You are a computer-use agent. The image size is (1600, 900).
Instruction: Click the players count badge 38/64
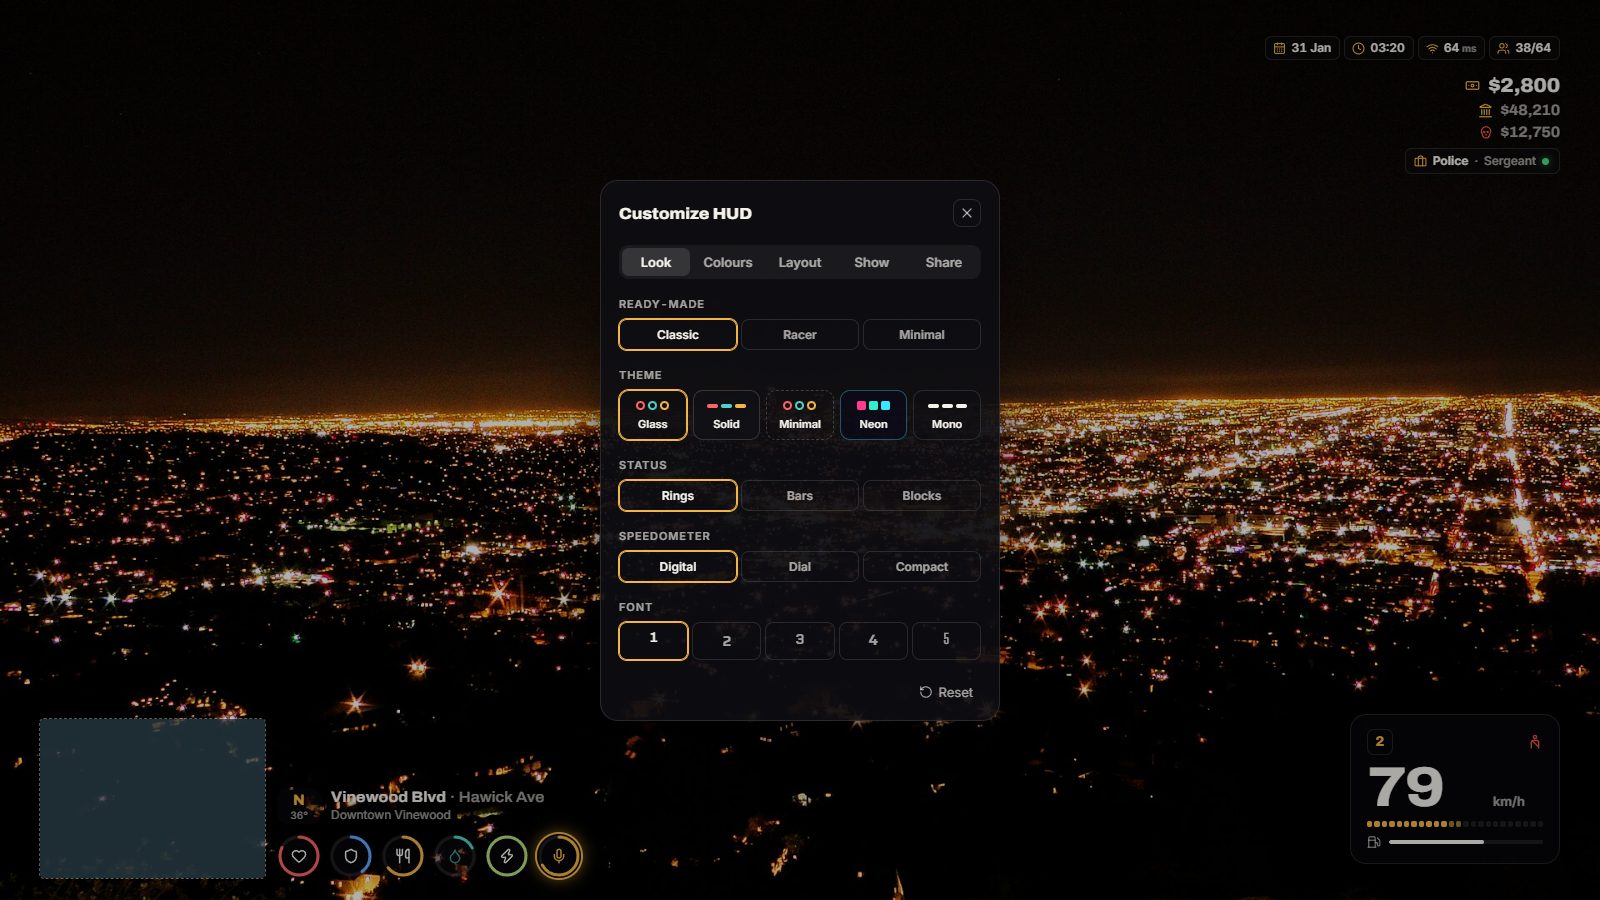click(1524, 48)
